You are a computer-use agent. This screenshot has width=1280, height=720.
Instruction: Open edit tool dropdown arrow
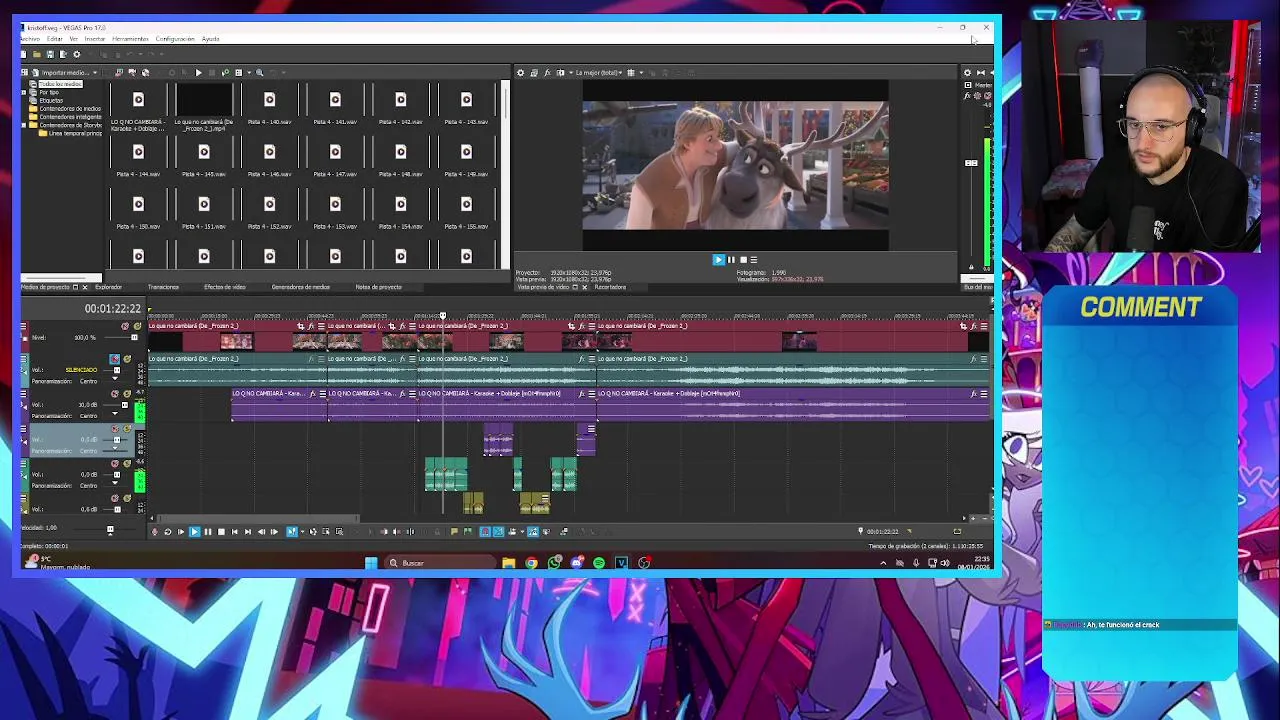[301, 531]
